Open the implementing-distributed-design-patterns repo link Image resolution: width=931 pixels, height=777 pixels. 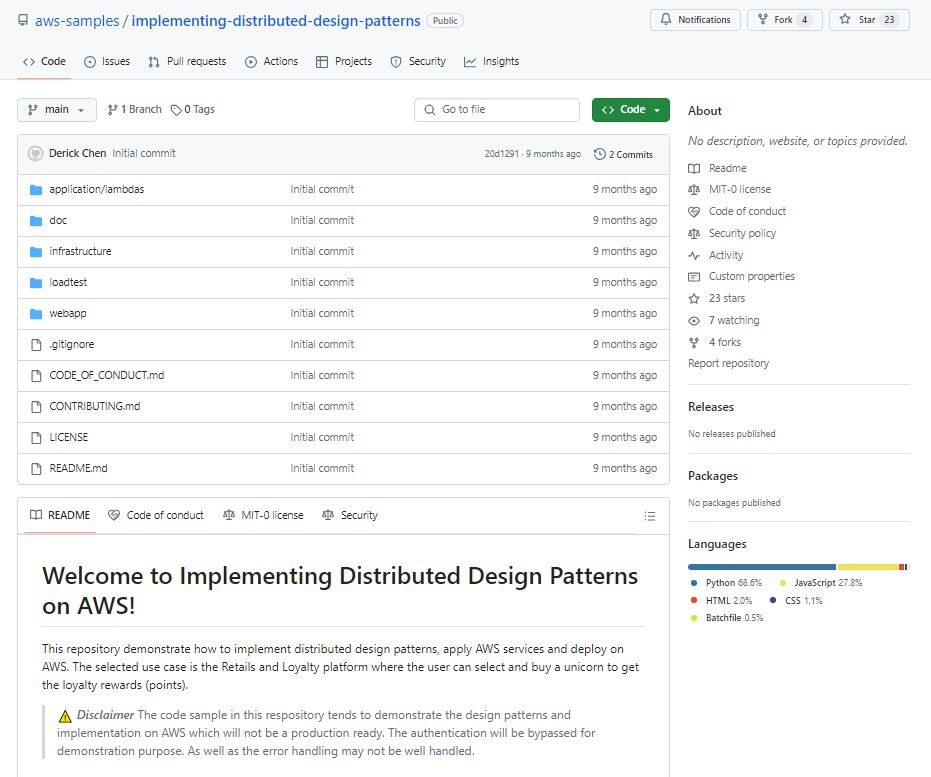276,21
